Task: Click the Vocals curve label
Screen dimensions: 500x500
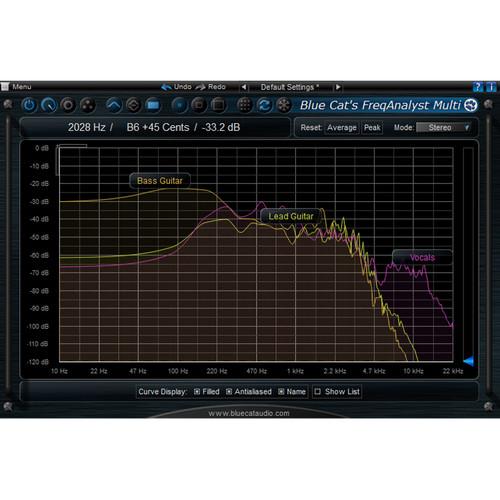Action: point(422,258)
